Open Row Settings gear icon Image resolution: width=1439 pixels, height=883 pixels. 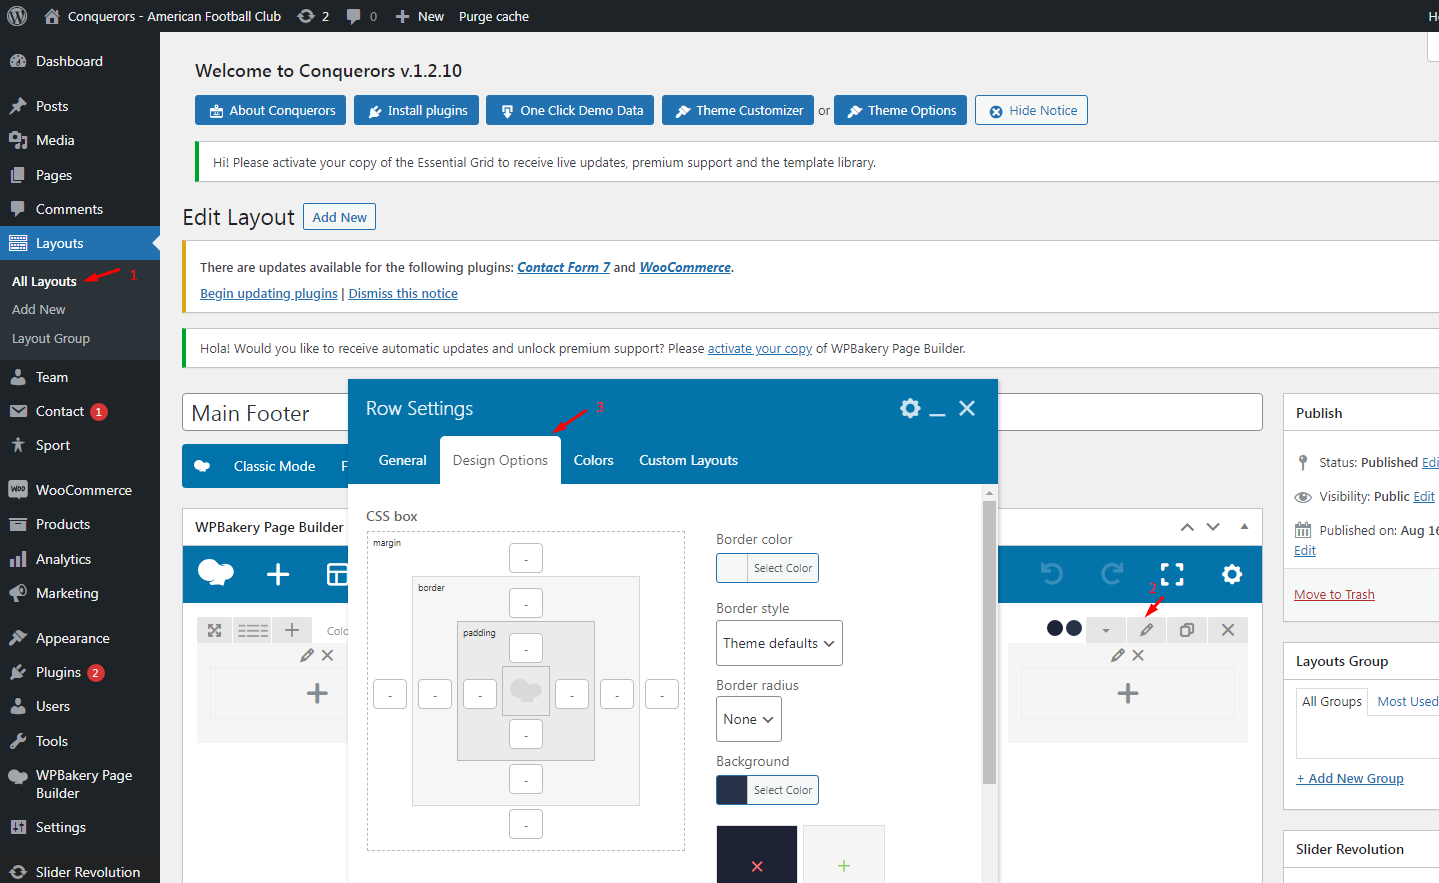(910, 408)
